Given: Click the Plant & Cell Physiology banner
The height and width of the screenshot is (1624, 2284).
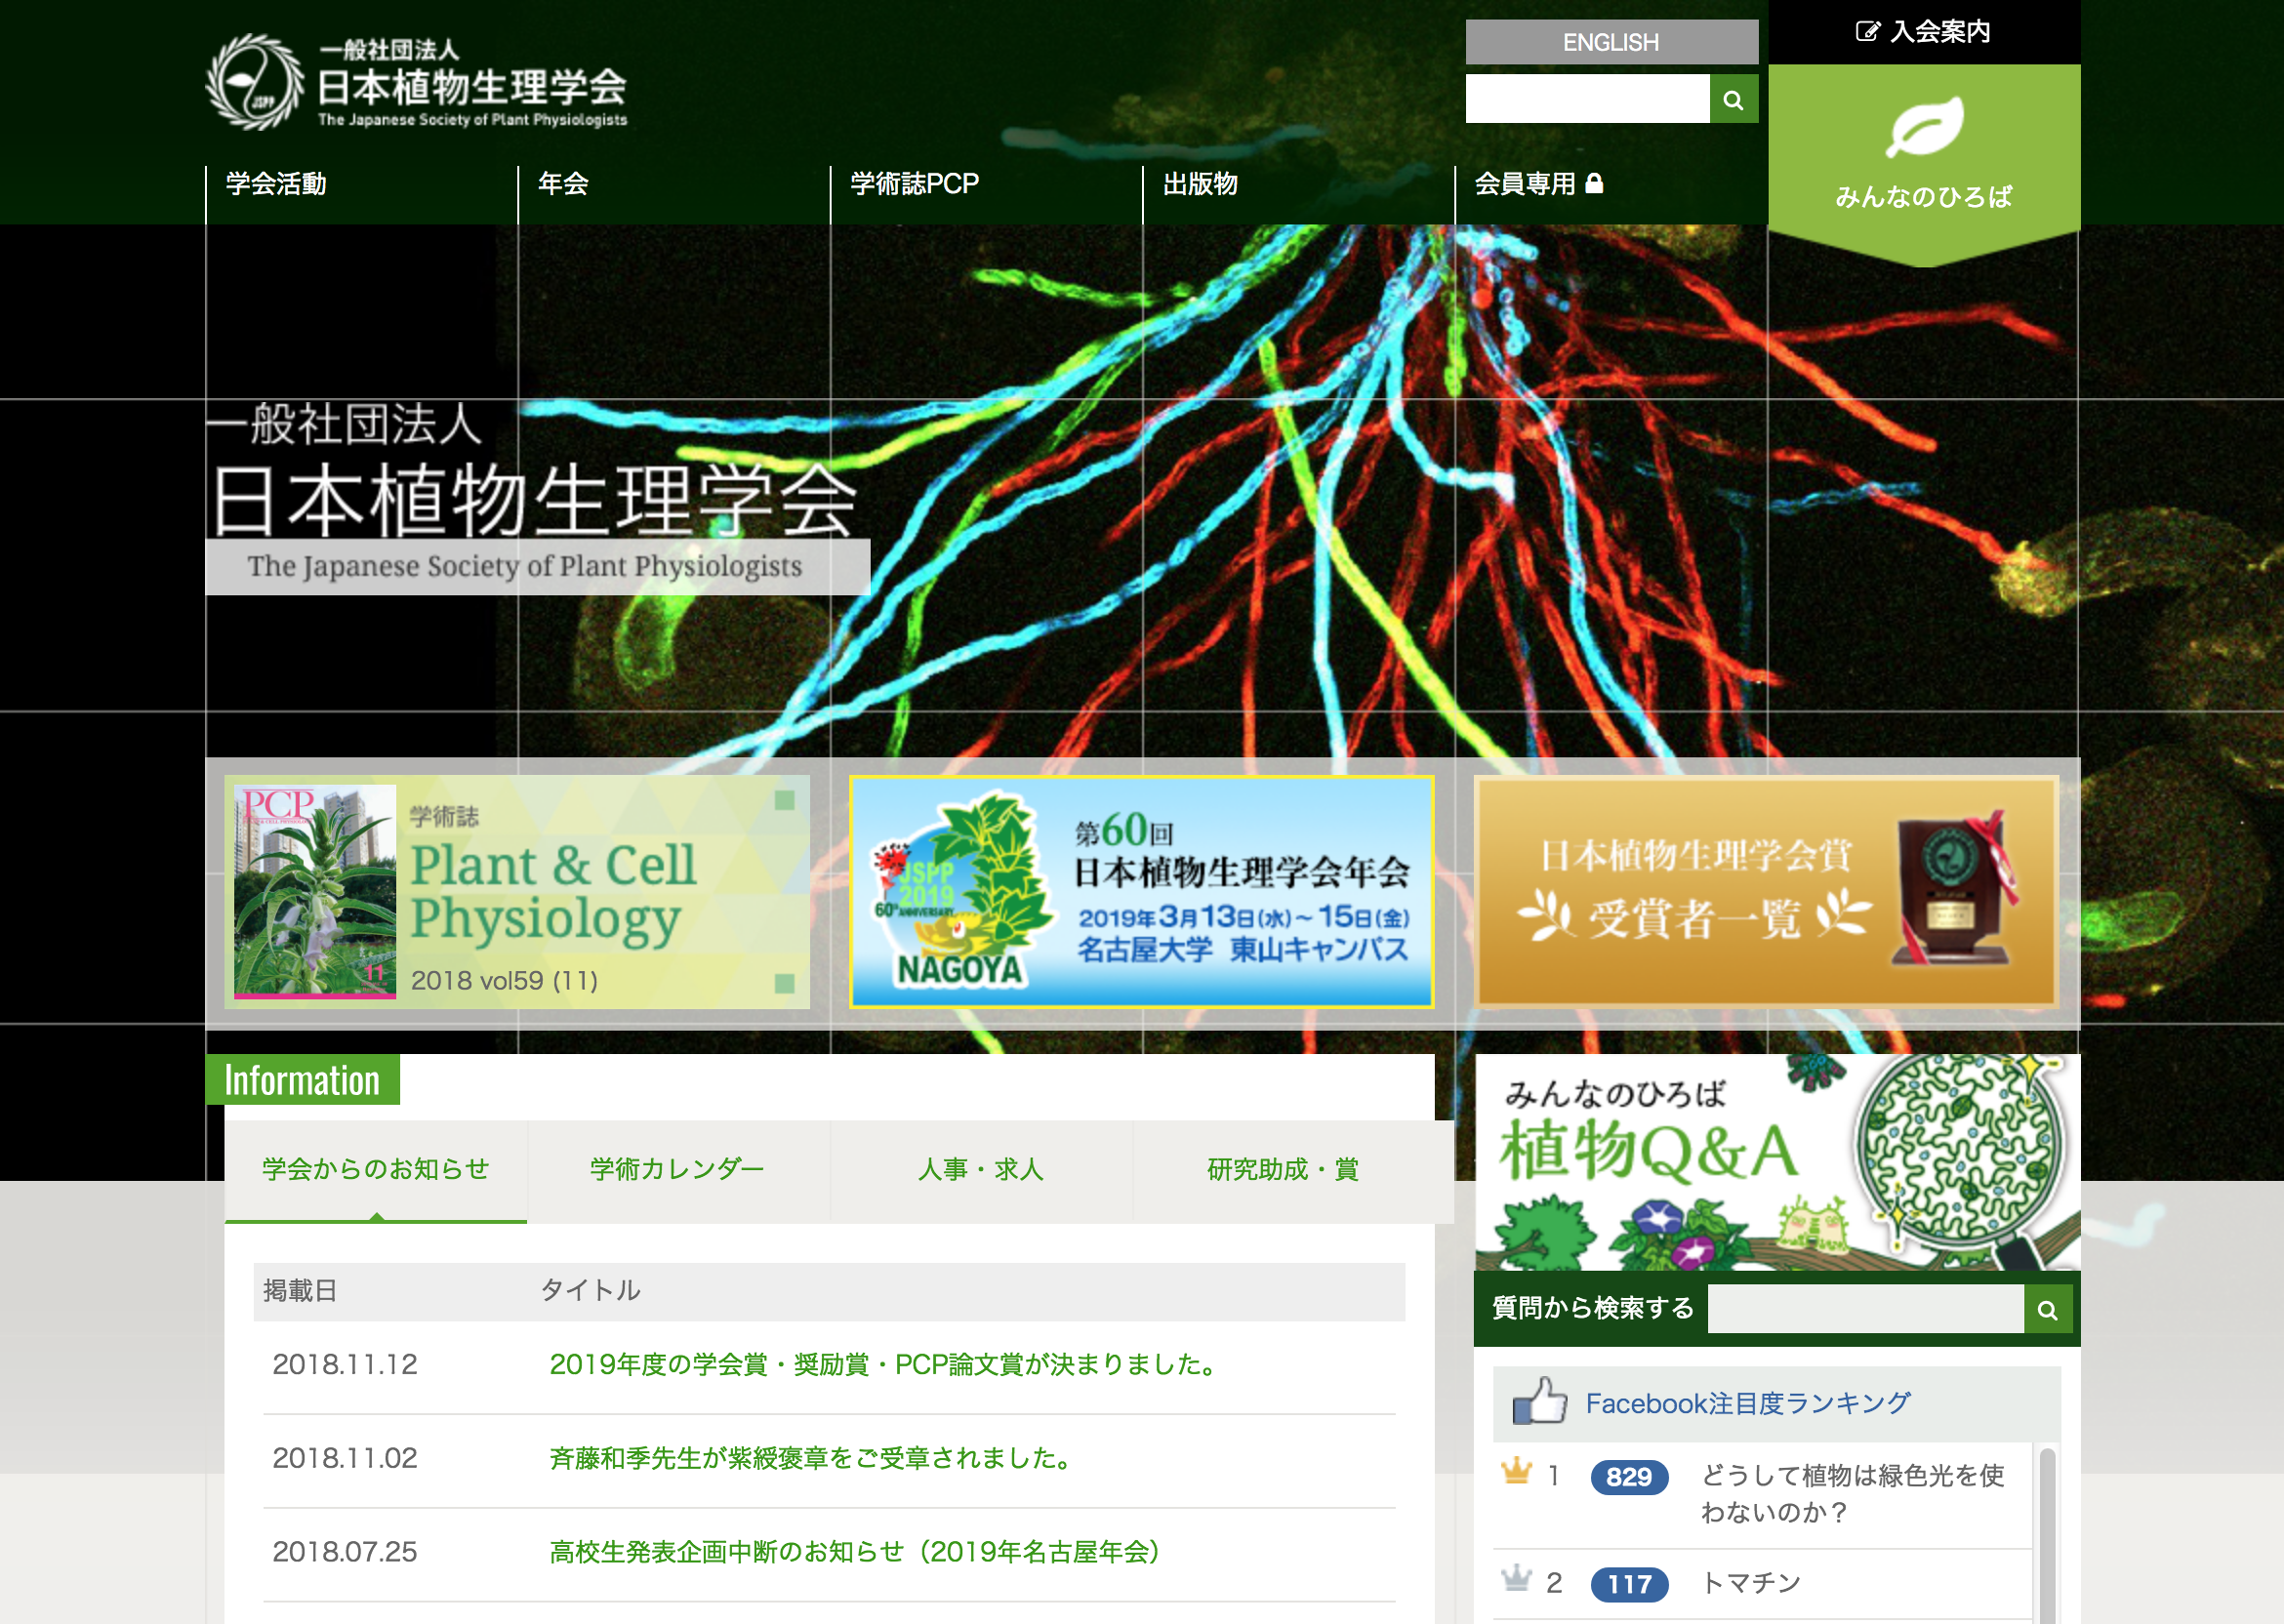Looking at the screenshot, I should [517, 891].
